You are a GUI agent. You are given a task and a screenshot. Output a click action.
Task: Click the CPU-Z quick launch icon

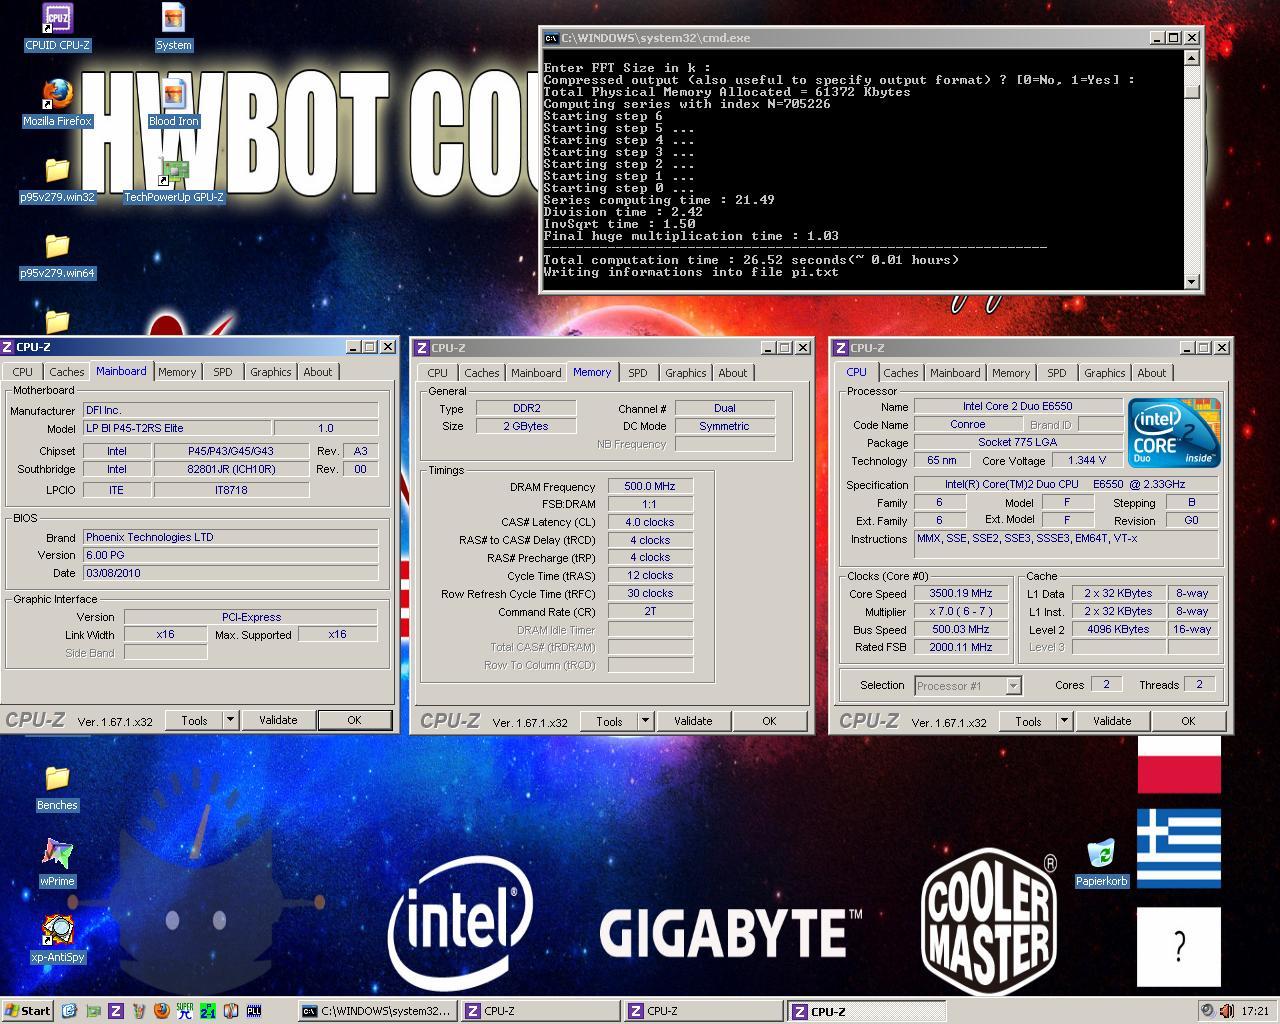115,1011
